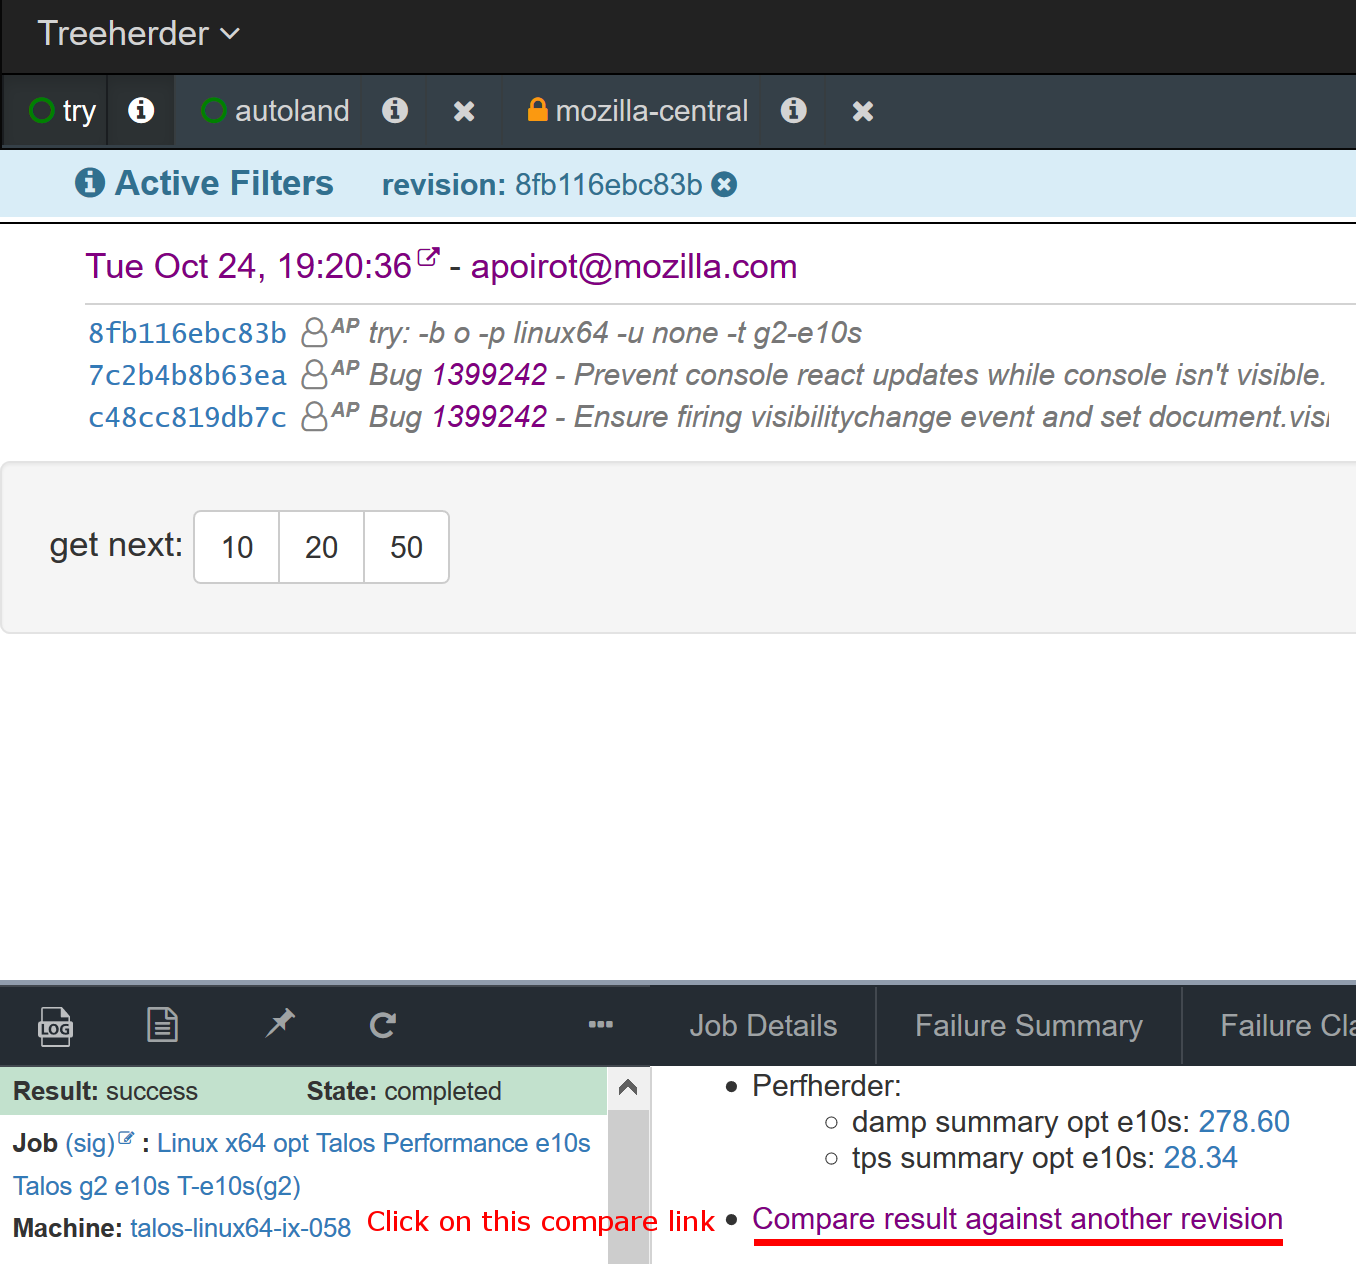Click the info icon next to try
This screenshot has width=1356, height=1264.
pyautogui.click(x=141, y=110)
